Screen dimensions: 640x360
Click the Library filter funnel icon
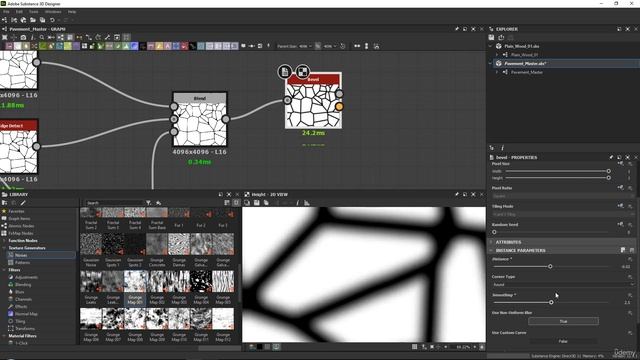tap(149, 203)
